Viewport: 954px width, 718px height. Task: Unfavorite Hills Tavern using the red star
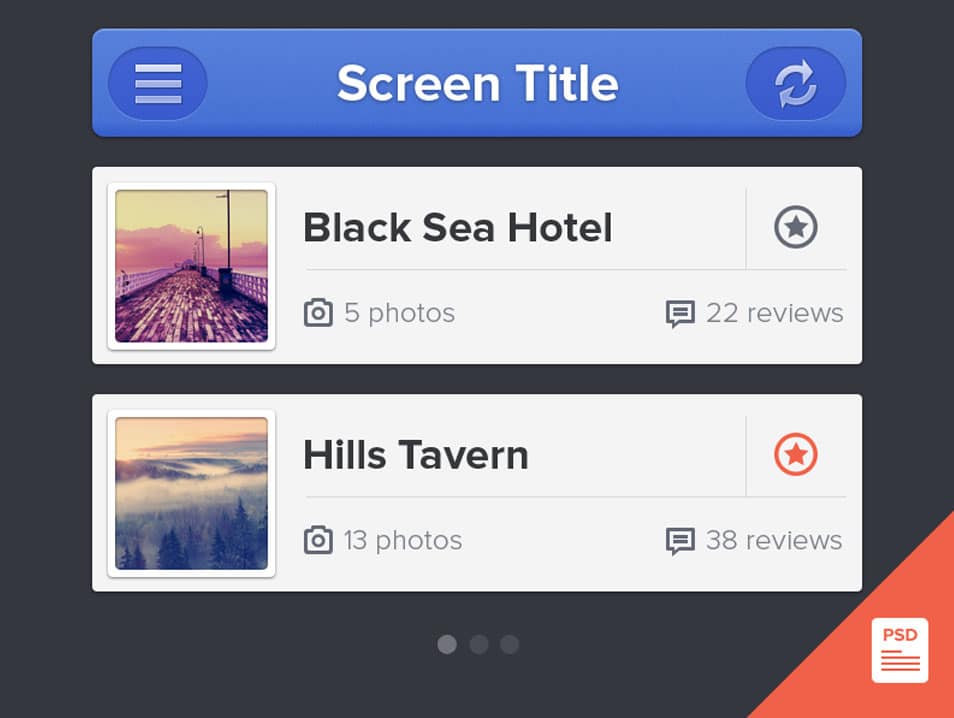click(797, 454)
